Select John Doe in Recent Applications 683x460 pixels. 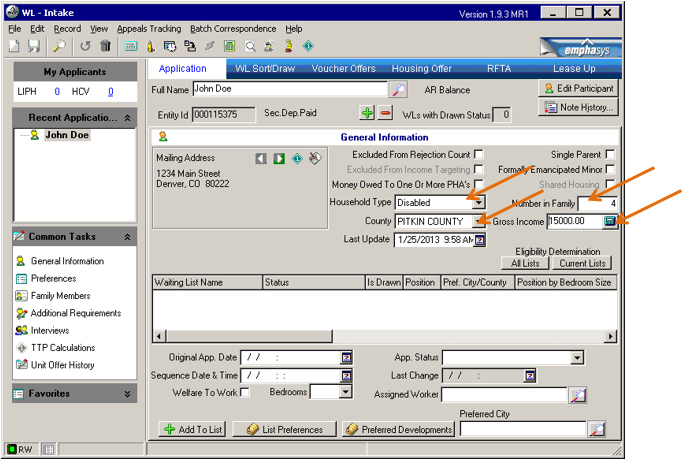67,135
